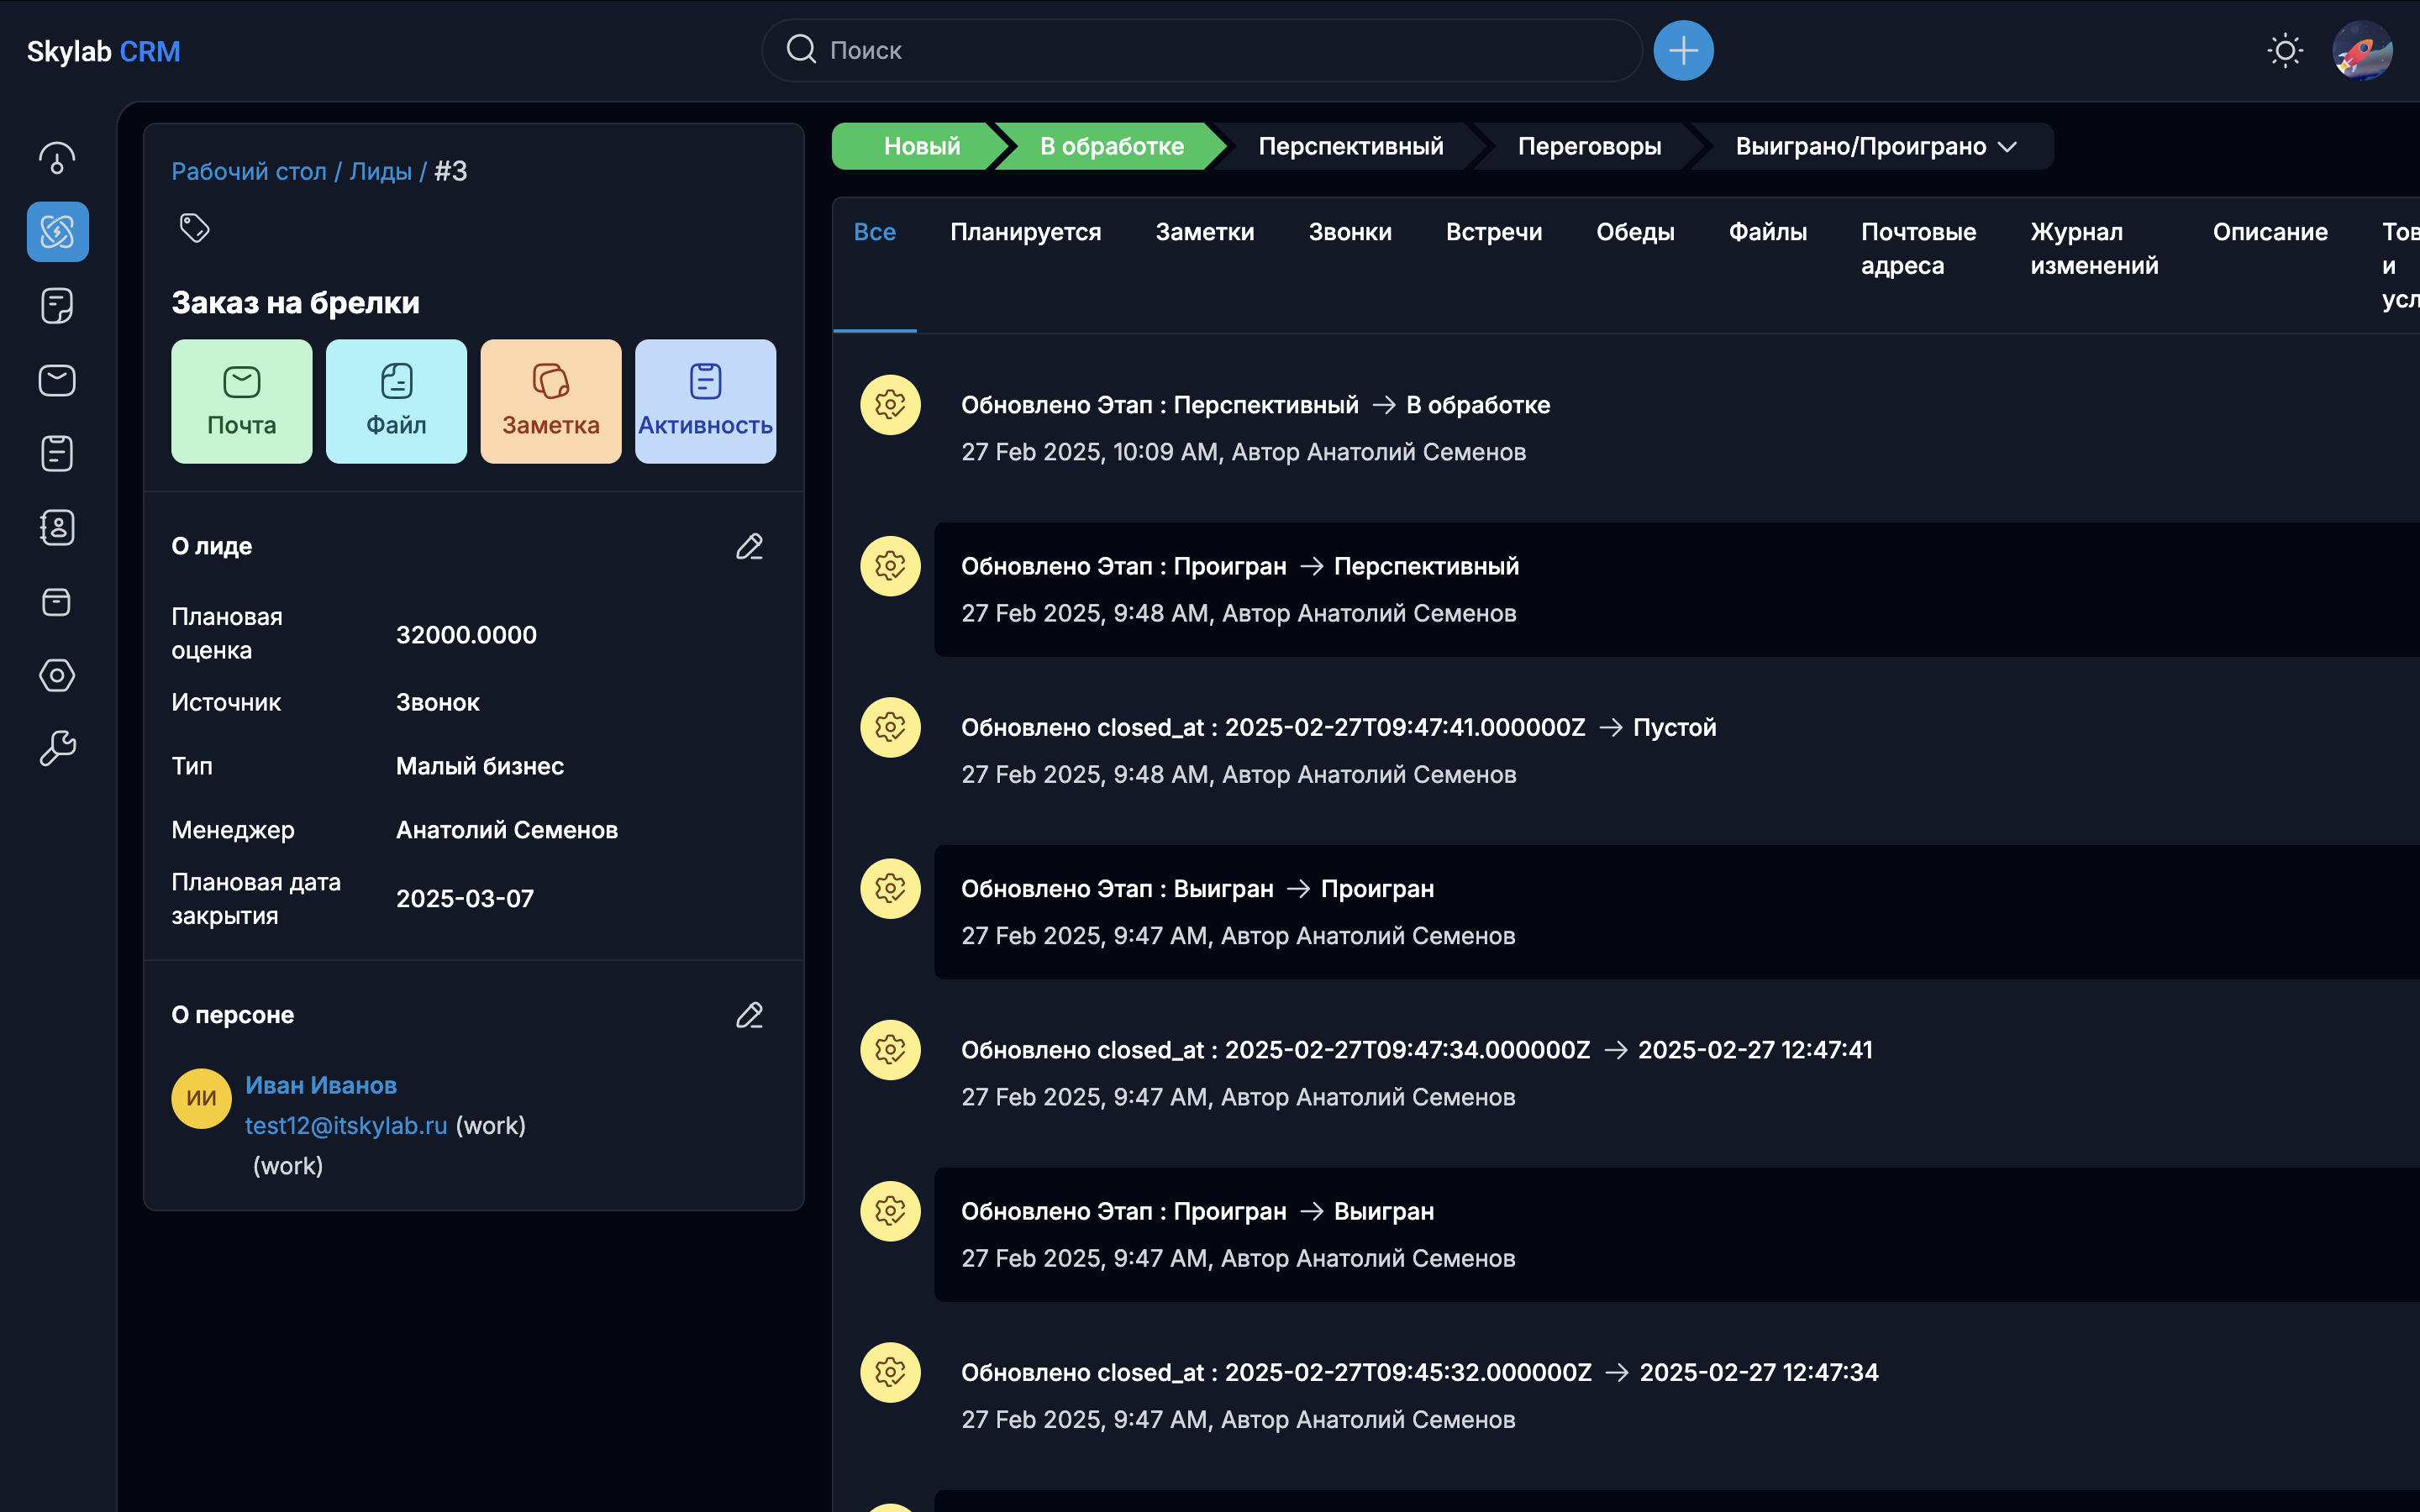Expand the "Выиграно/Проиграно" stage dropdown
This screenshot has height=1512, width=2420.
[x=1875, y=146]
